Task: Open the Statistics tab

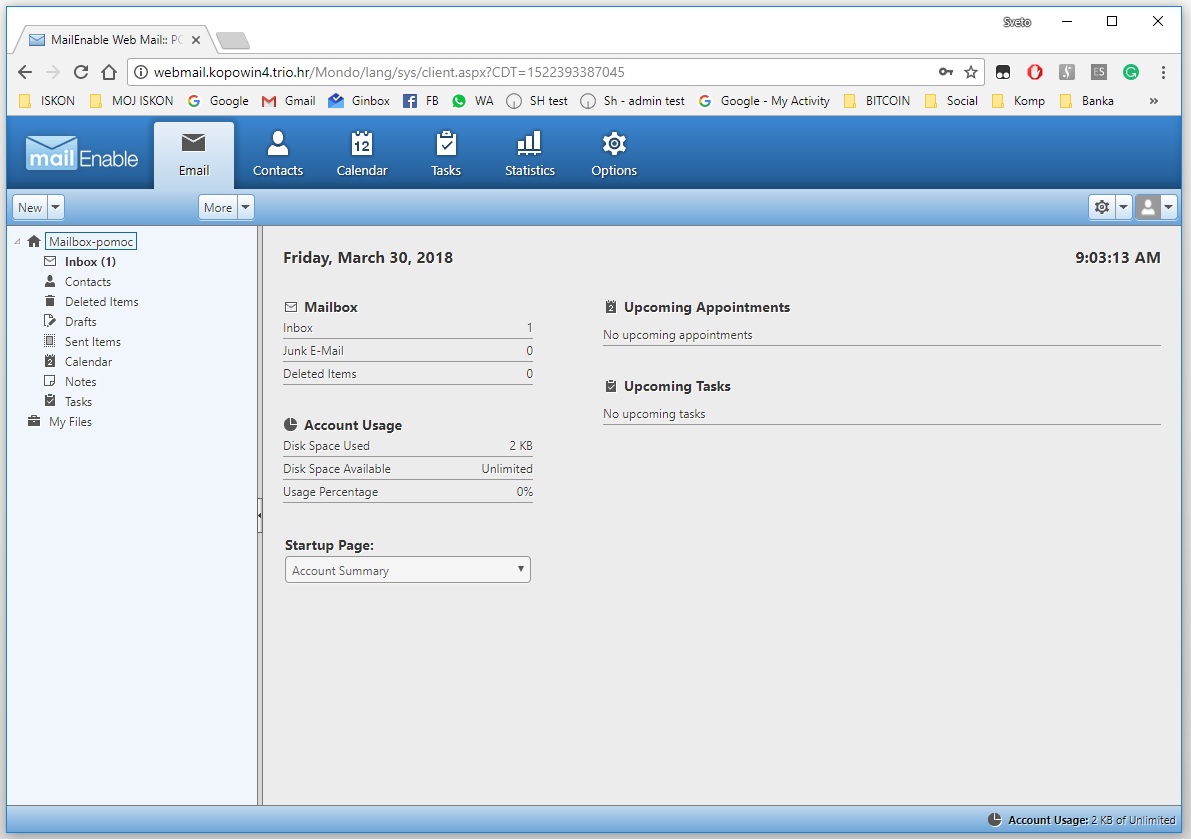Action: coord(529,155)
